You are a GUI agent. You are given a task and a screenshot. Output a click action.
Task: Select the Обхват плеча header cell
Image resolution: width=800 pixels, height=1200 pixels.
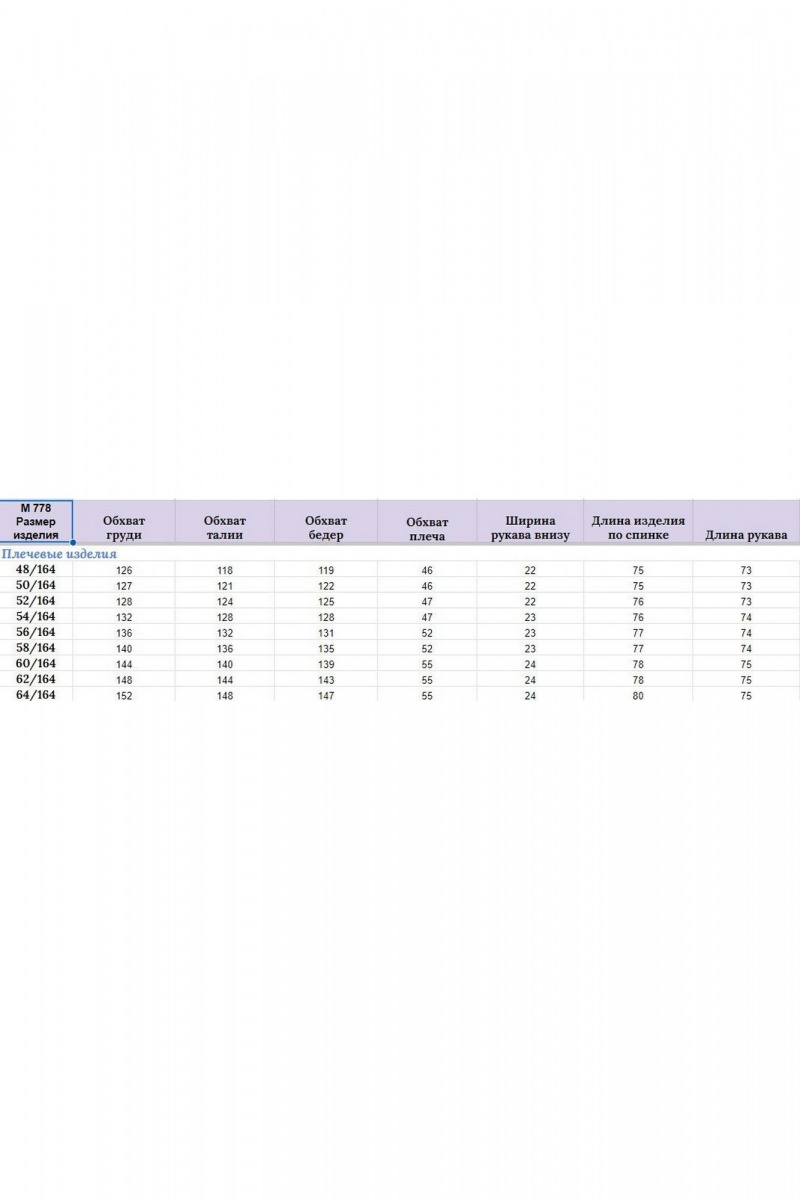tap(427, 528)
